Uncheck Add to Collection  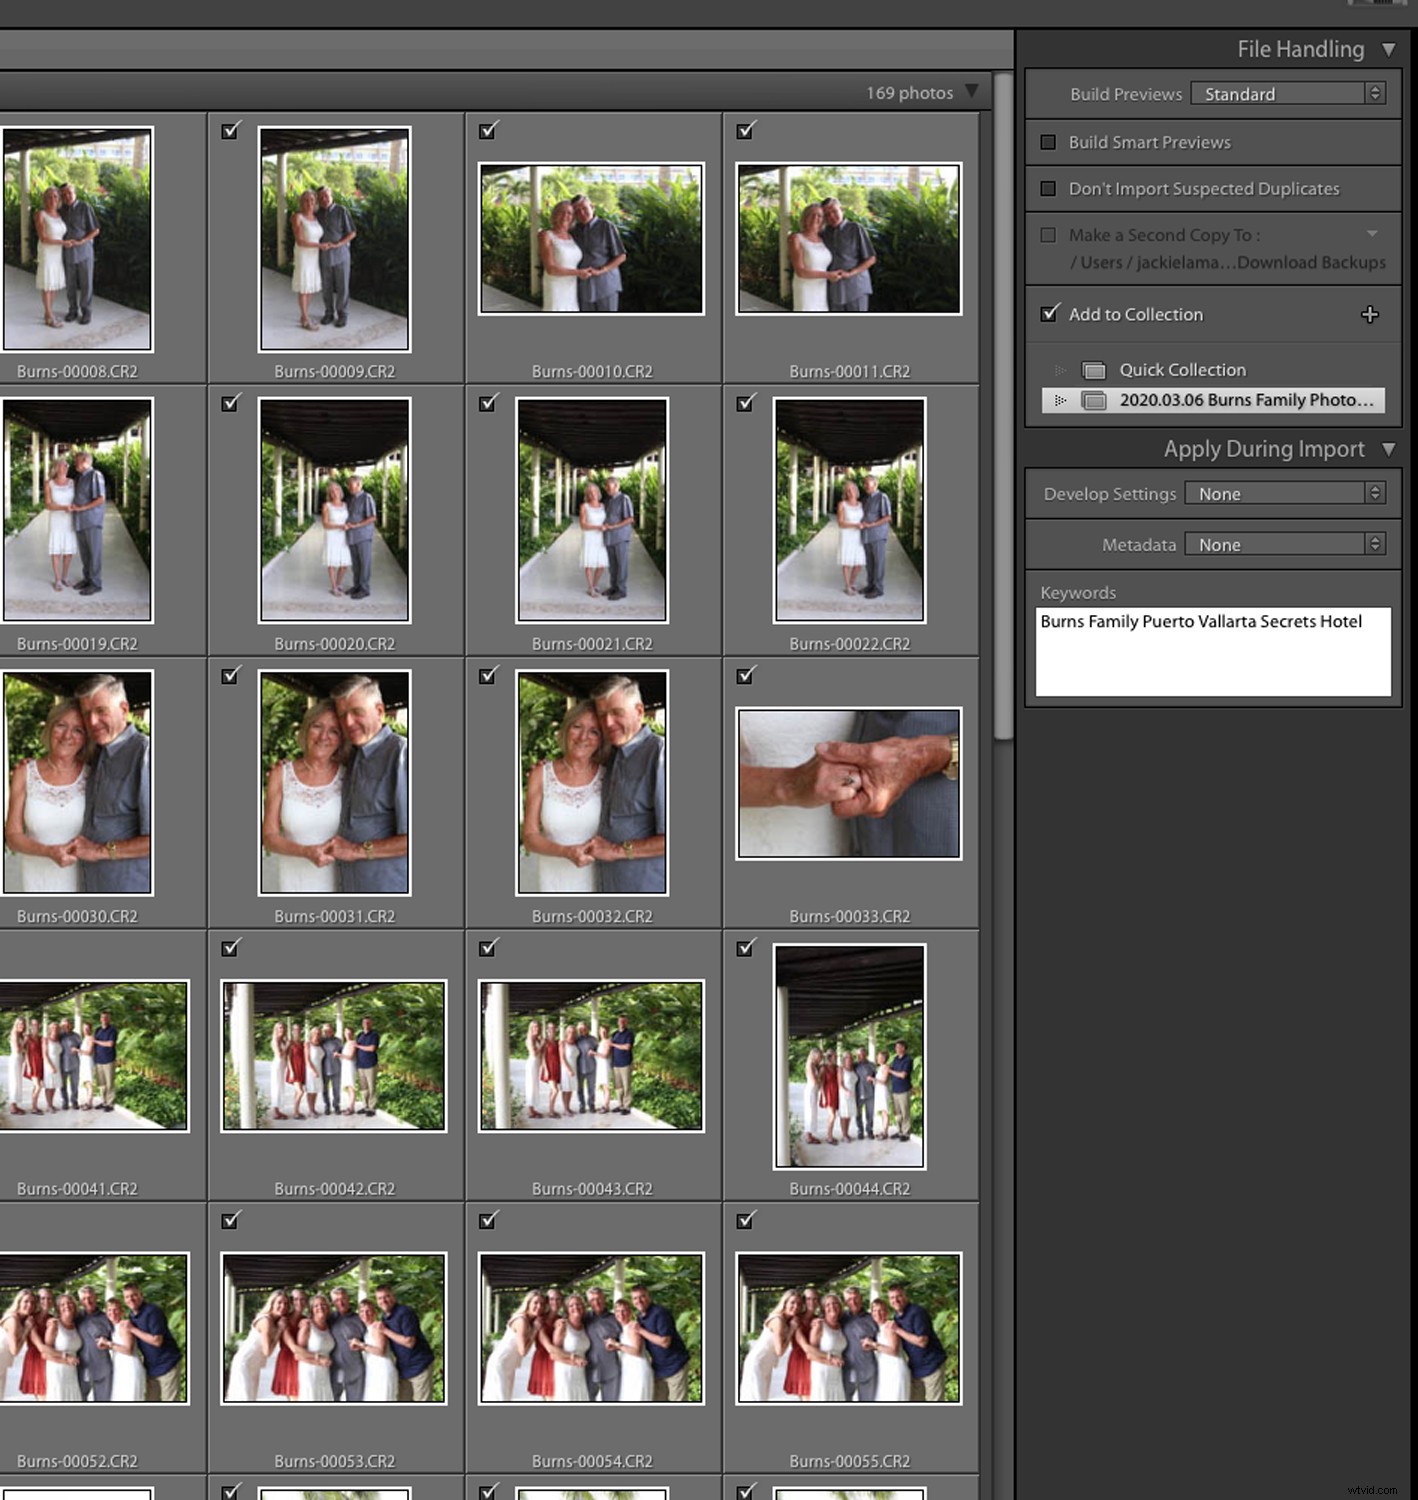point(1048,313)
